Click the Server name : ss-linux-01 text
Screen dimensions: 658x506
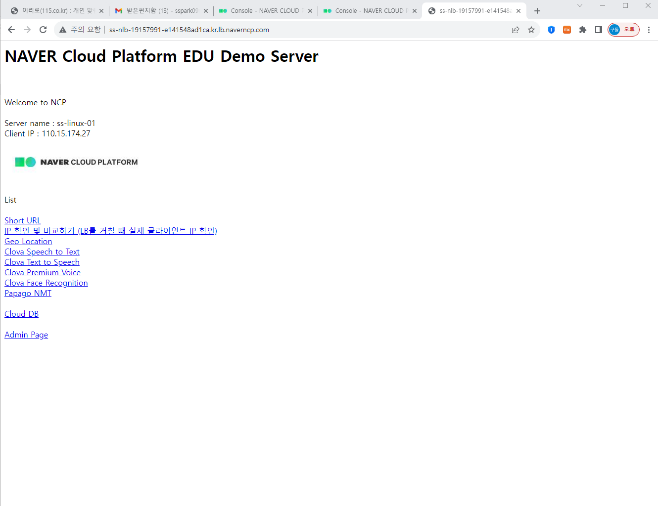click(x=50, y=123)
